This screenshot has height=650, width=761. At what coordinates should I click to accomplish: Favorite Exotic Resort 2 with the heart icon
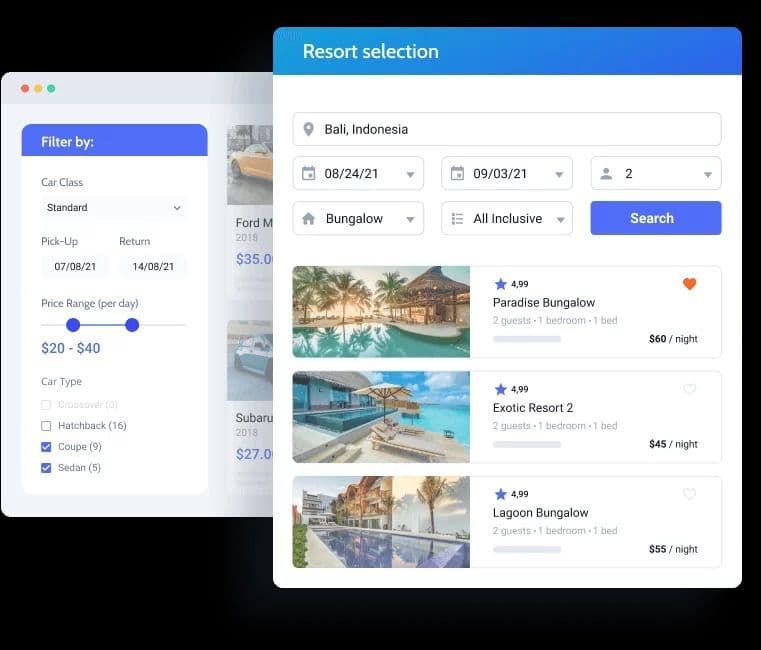point(690,389)
